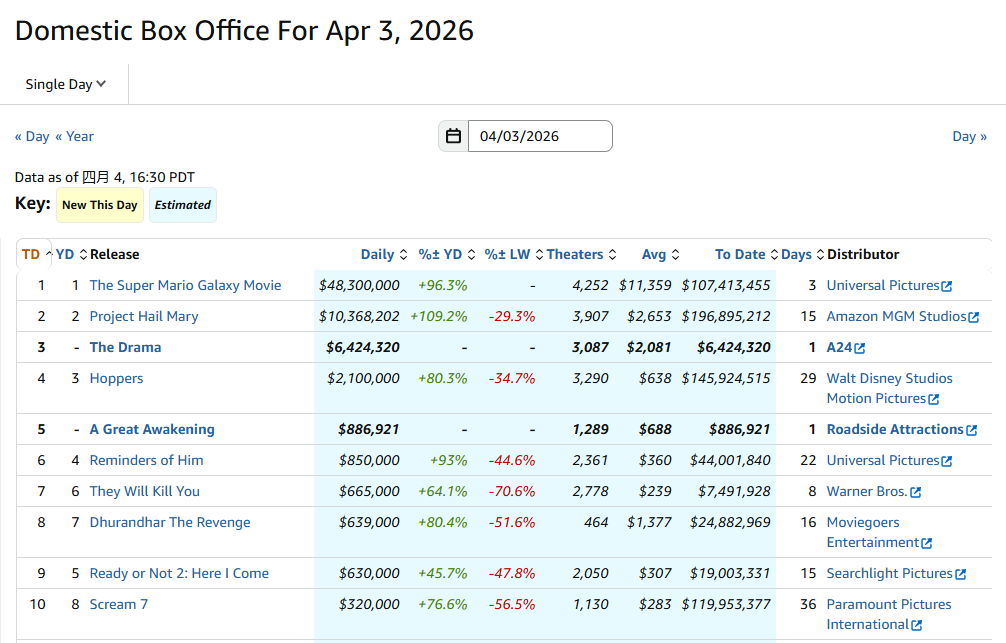Open the Single Day dropdown

point(66,84)
